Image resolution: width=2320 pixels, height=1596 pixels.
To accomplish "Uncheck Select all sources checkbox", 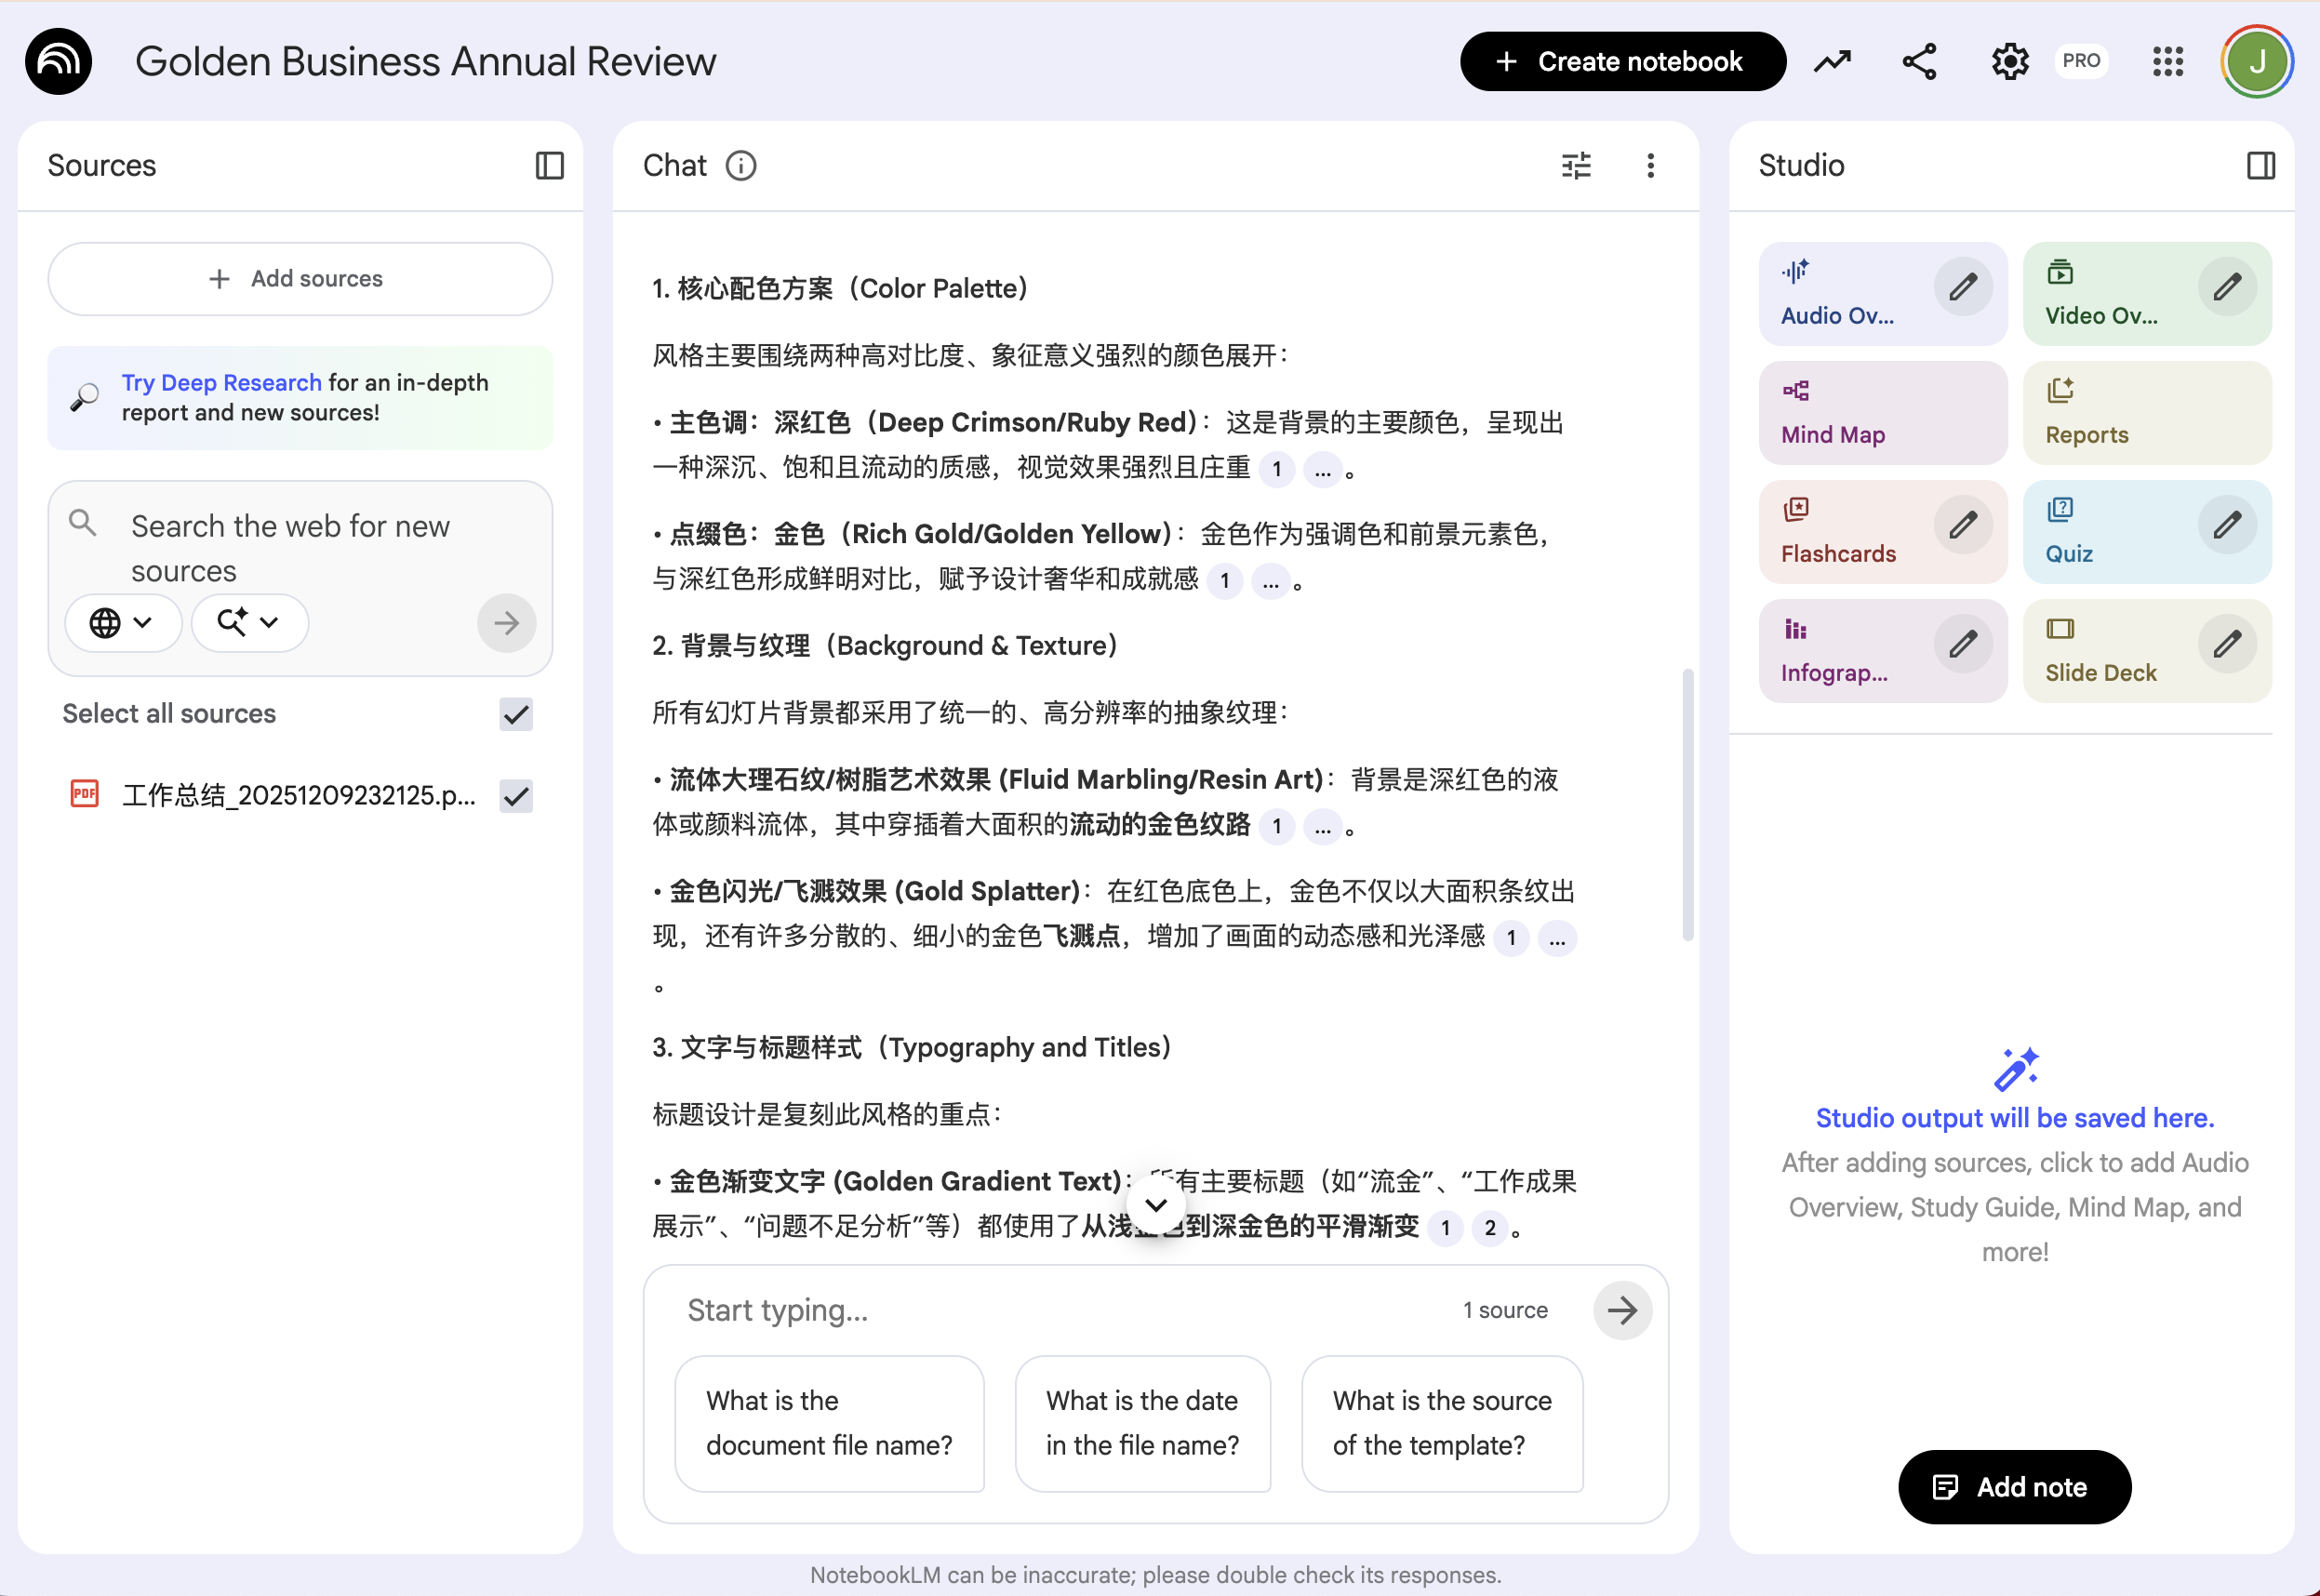I will pos(516,714).
